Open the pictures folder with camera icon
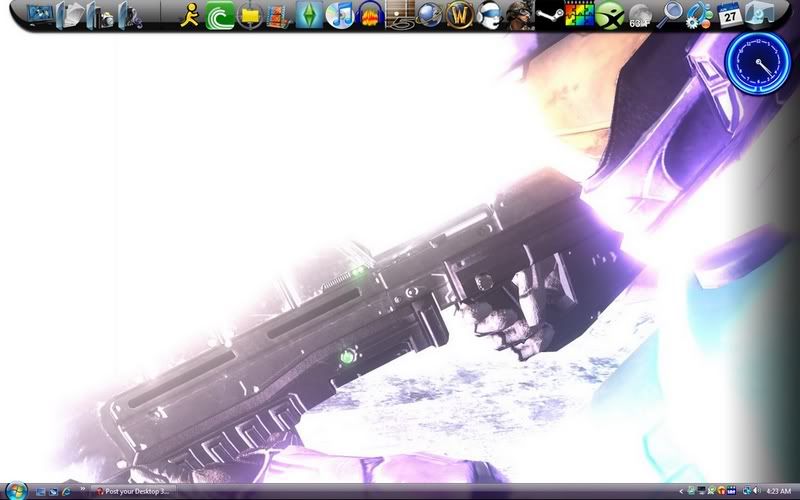Image resolution: width=800 pixels, height=500 pixels. tap(101, 16)
